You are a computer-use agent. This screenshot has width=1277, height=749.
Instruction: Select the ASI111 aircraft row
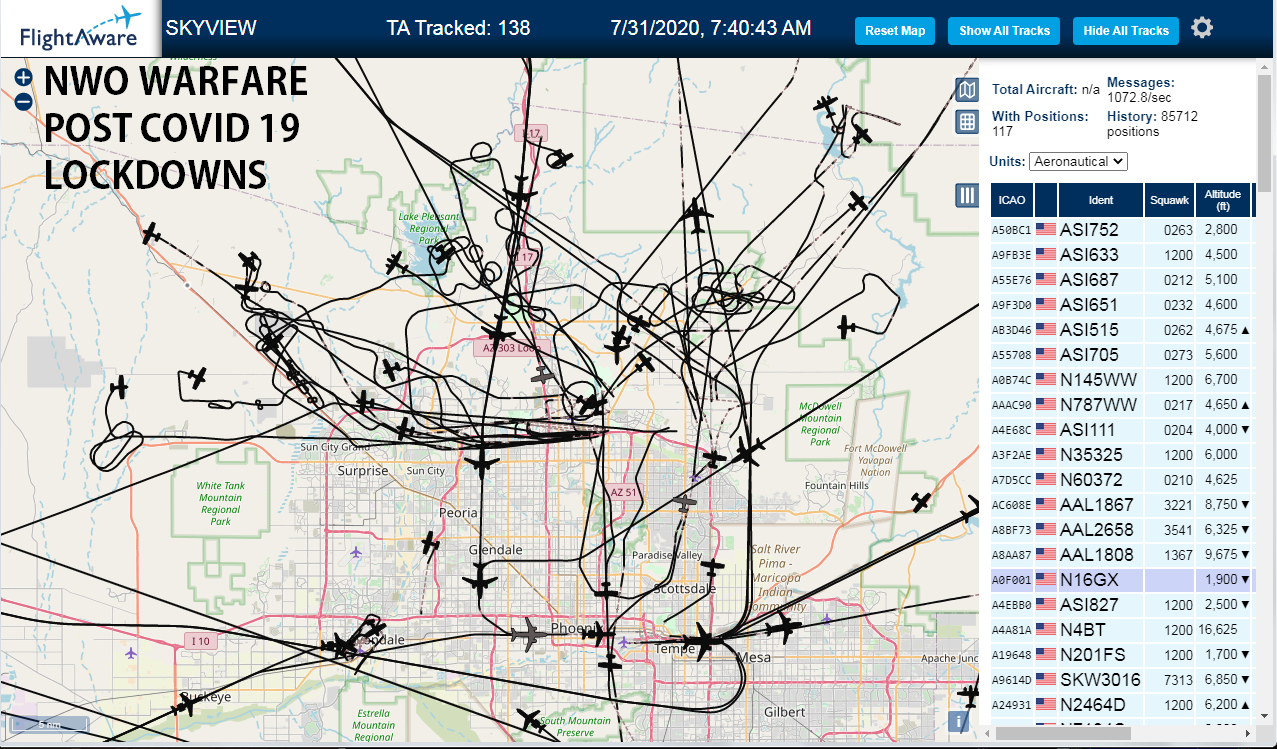[x=1122, y=429]
